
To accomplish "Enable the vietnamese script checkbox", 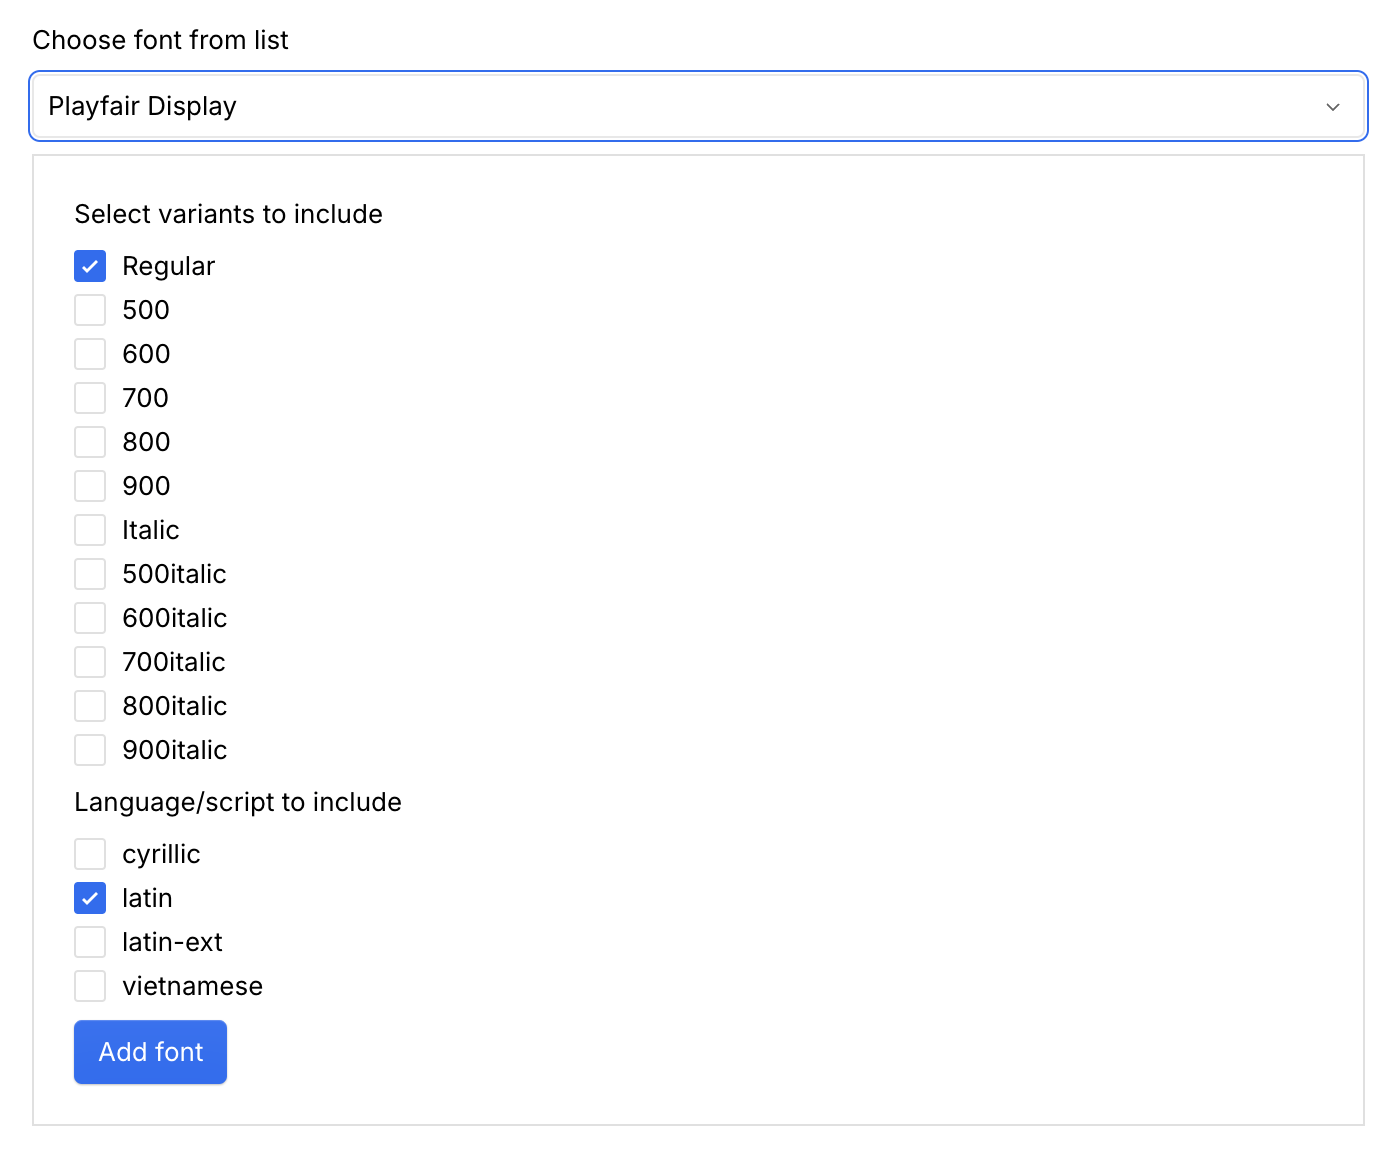I will tap(90, 986).
